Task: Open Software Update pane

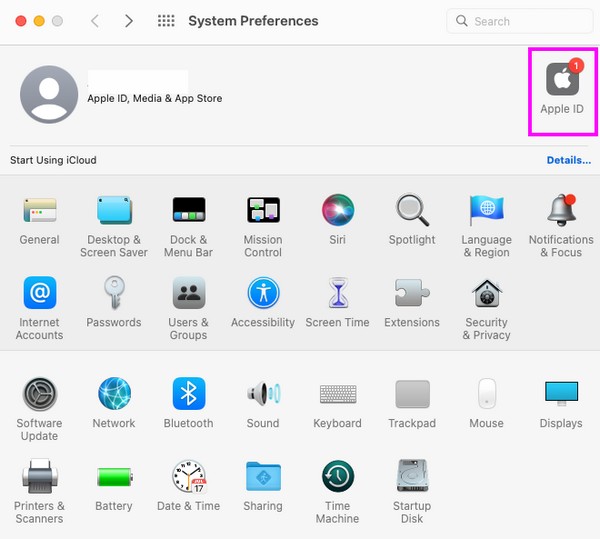Action: (40, 394)
